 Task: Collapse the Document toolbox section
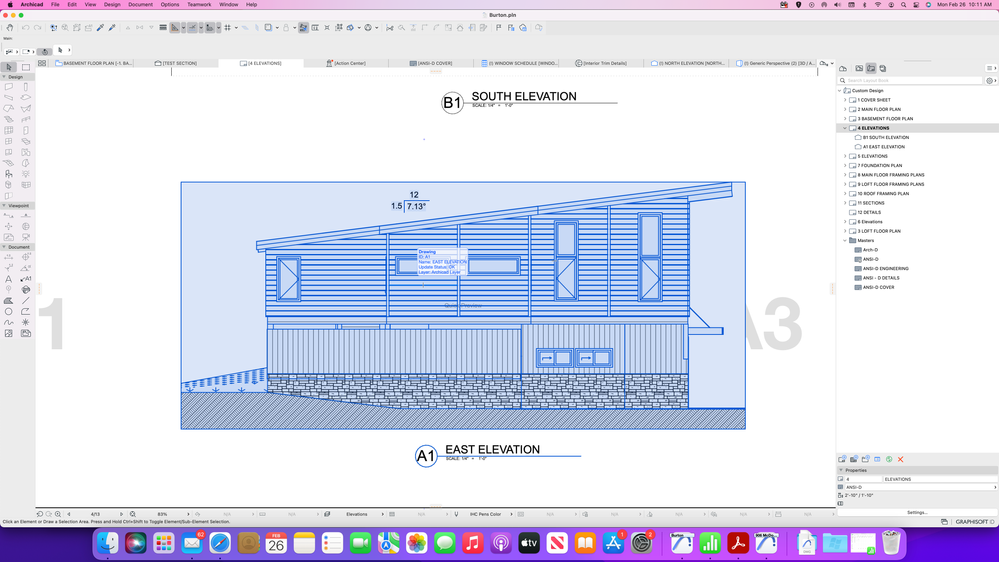[4, 247]
